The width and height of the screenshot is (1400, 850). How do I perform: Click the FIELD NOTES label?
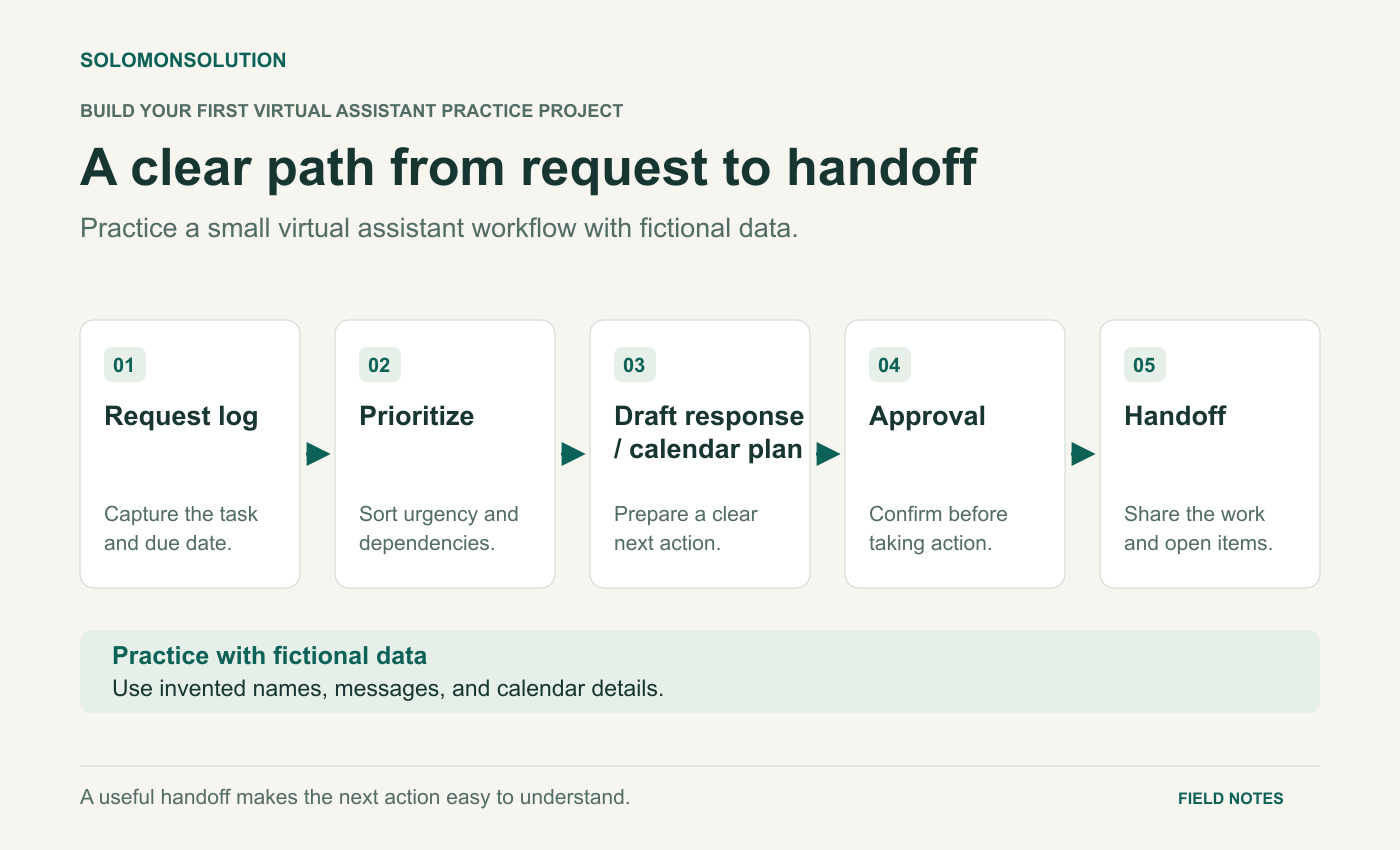pyautogui.click(x=1231, y=799)
